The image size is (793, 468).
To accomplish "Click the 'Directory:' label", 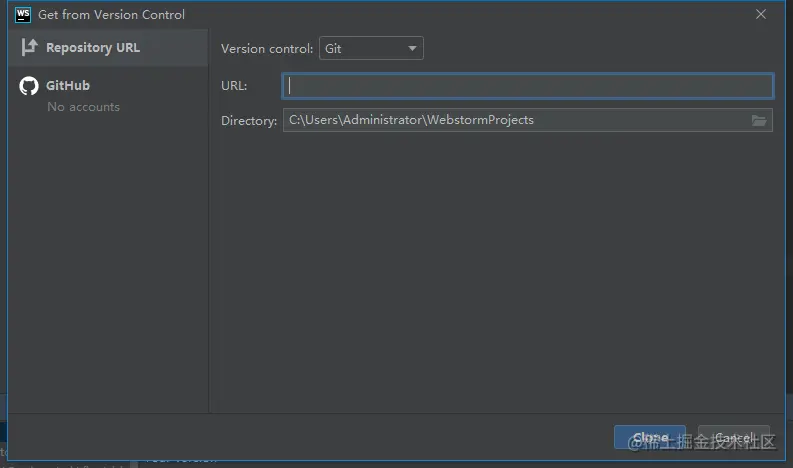I will pos(249,120).
